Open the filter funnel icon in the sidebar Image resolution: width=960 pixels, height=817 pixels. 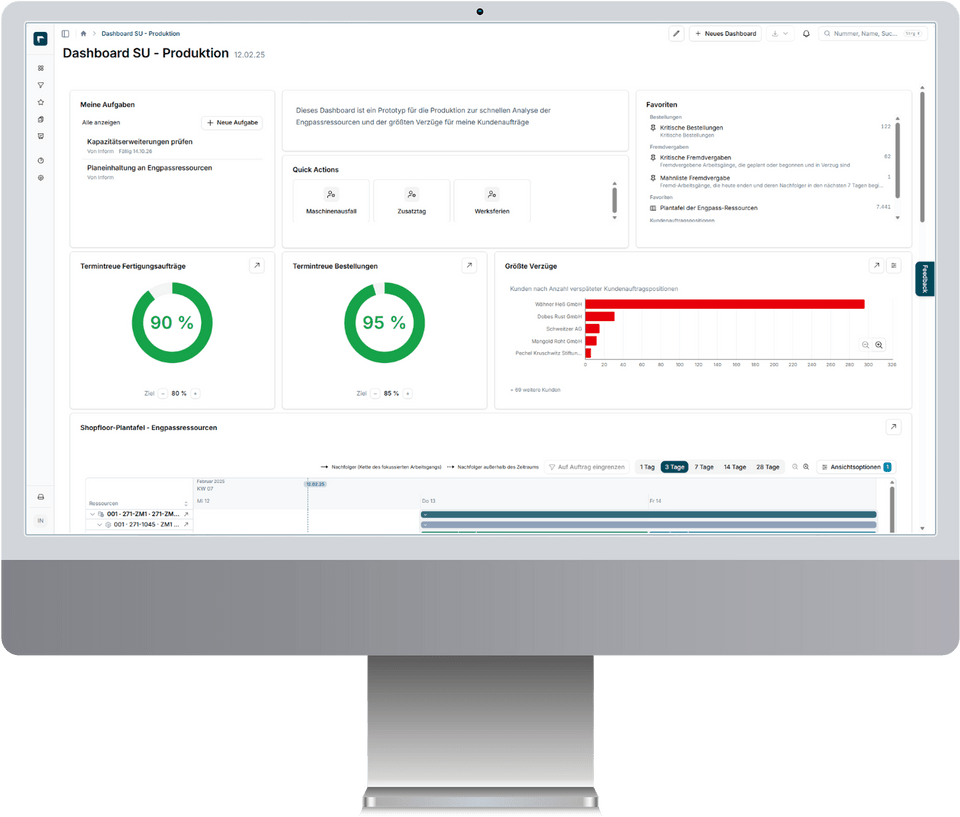pyautogui.click(x=40, y=85)
